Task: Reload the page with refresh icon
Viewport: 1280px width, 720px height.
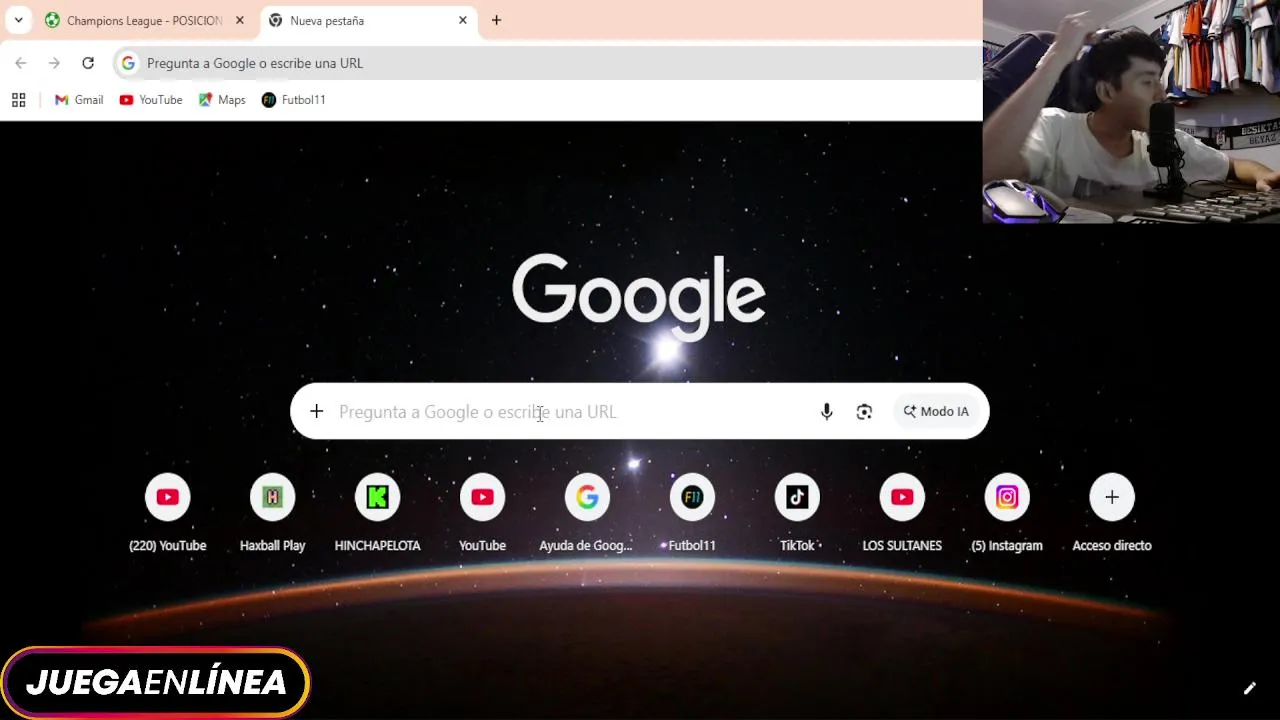Action: point(88,63)
